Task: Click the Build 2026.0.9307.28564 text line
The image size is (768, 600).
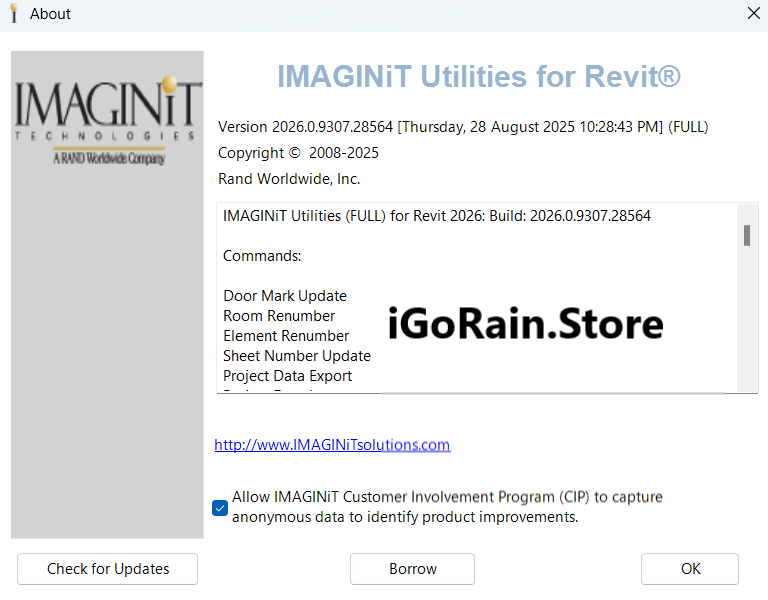Action: pos(437,216)
